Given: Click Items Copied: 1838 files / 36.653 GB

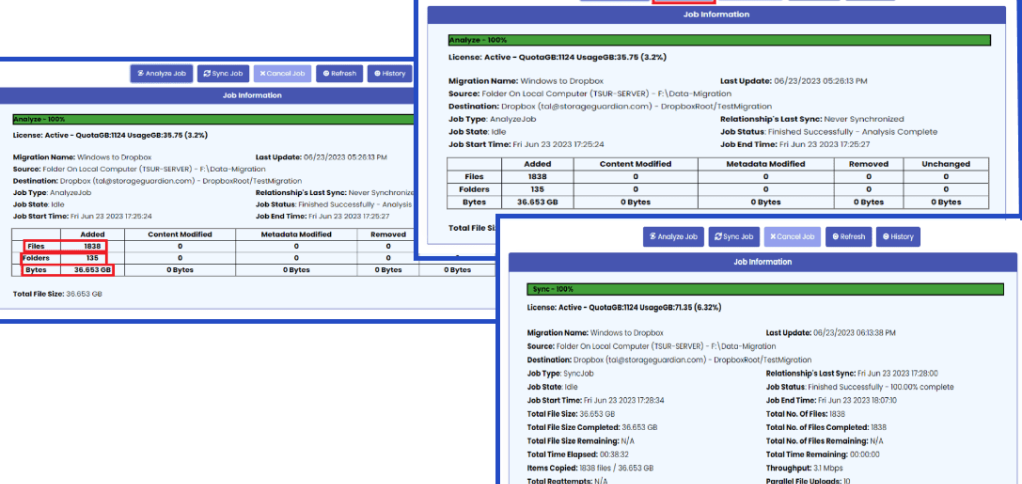Looking at the screenshot, I should (590, 468).
